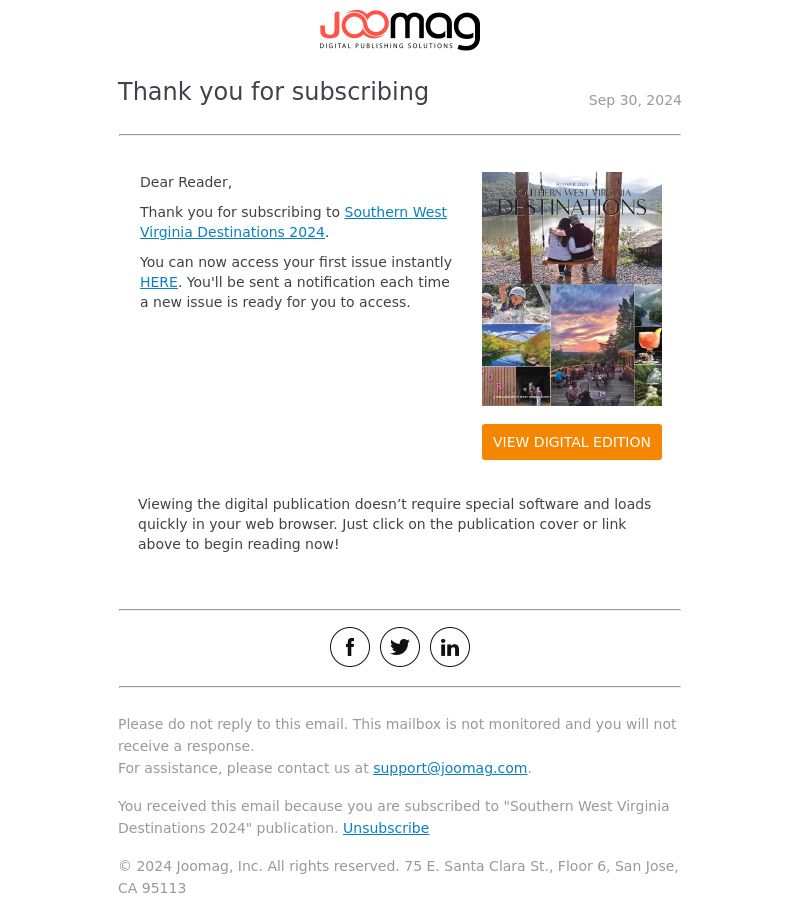Image resolution: width=800 pixels, height=924 pixels.
Task: Click the Sep 30, 2024 date
Action: pyautogui.click(x=635, y=100)
